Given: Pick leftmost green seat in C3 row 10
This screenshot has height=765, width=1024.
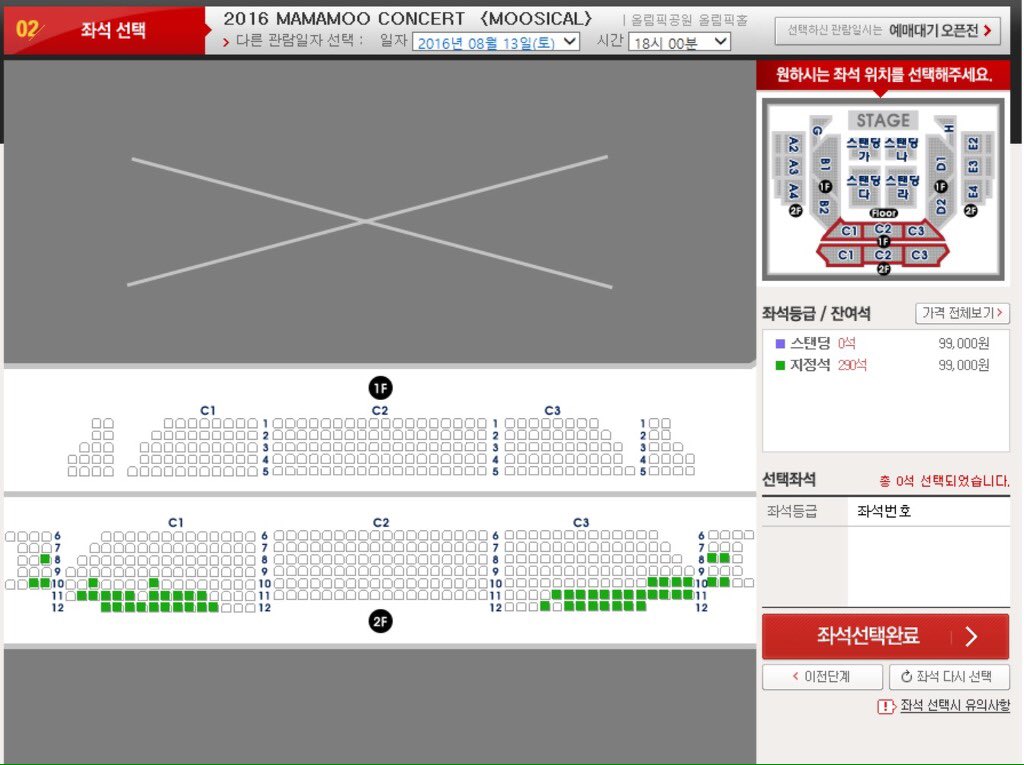Looking at the screenshot, I should click(652, 582).
